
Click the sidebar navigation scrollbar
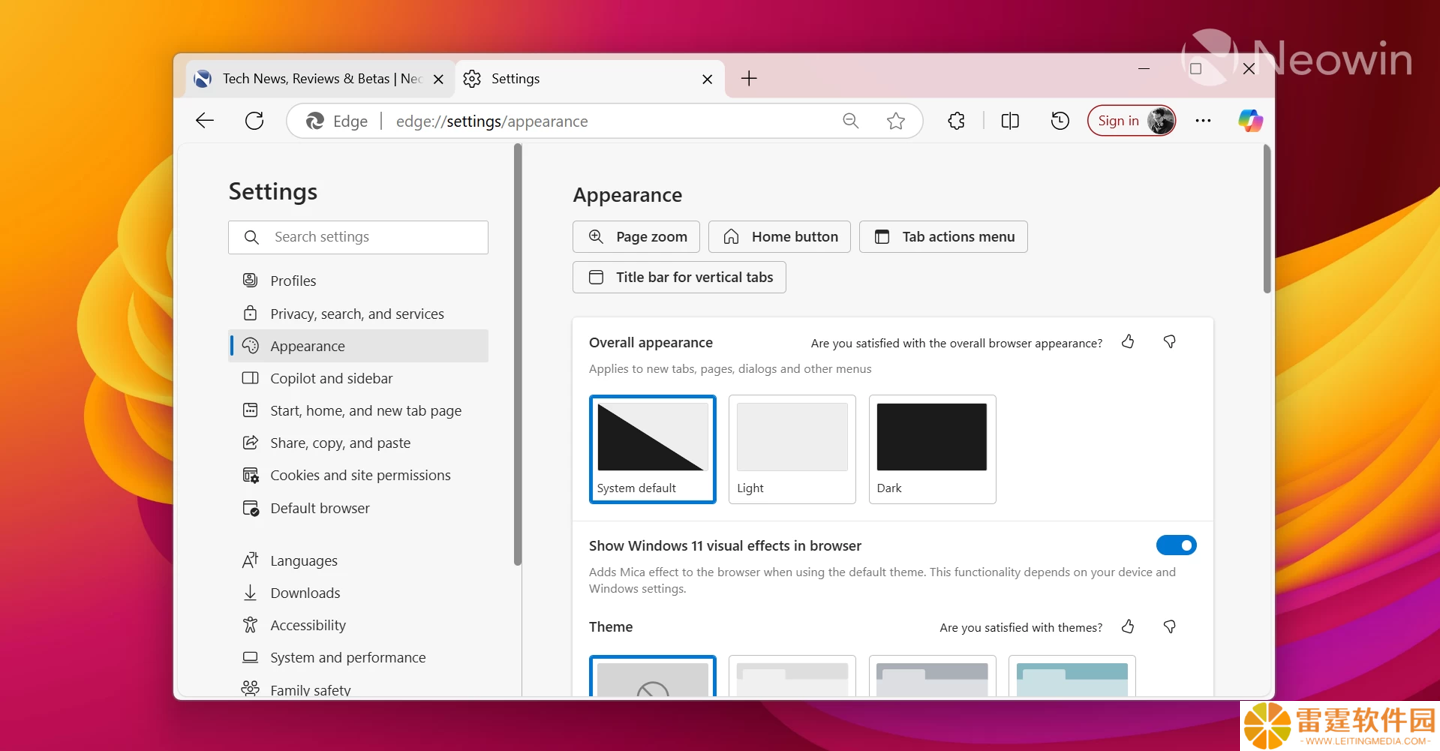[517, 355]
